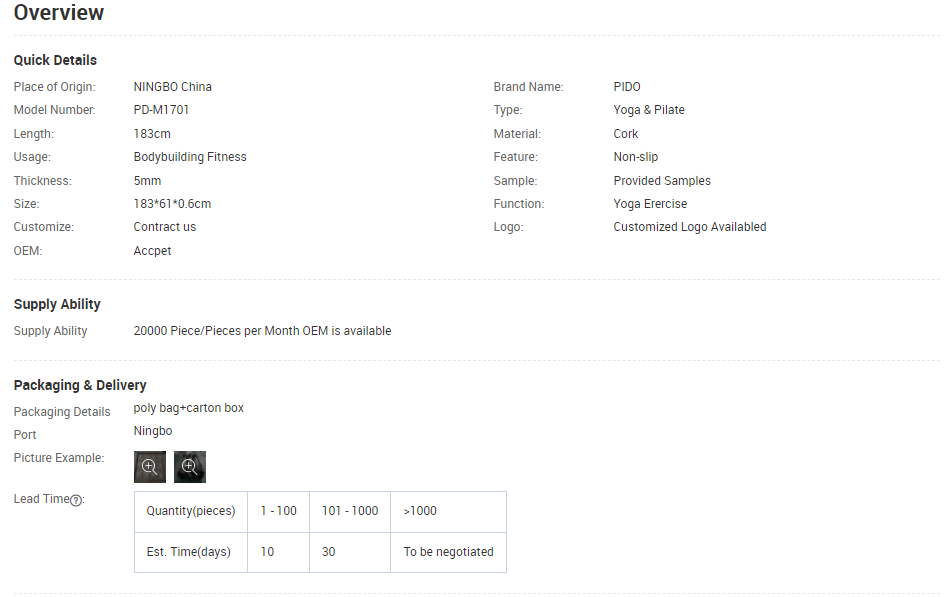Click the 'Yoga & Pilate' type value
The image size is (950, 597).
[649, 110]
